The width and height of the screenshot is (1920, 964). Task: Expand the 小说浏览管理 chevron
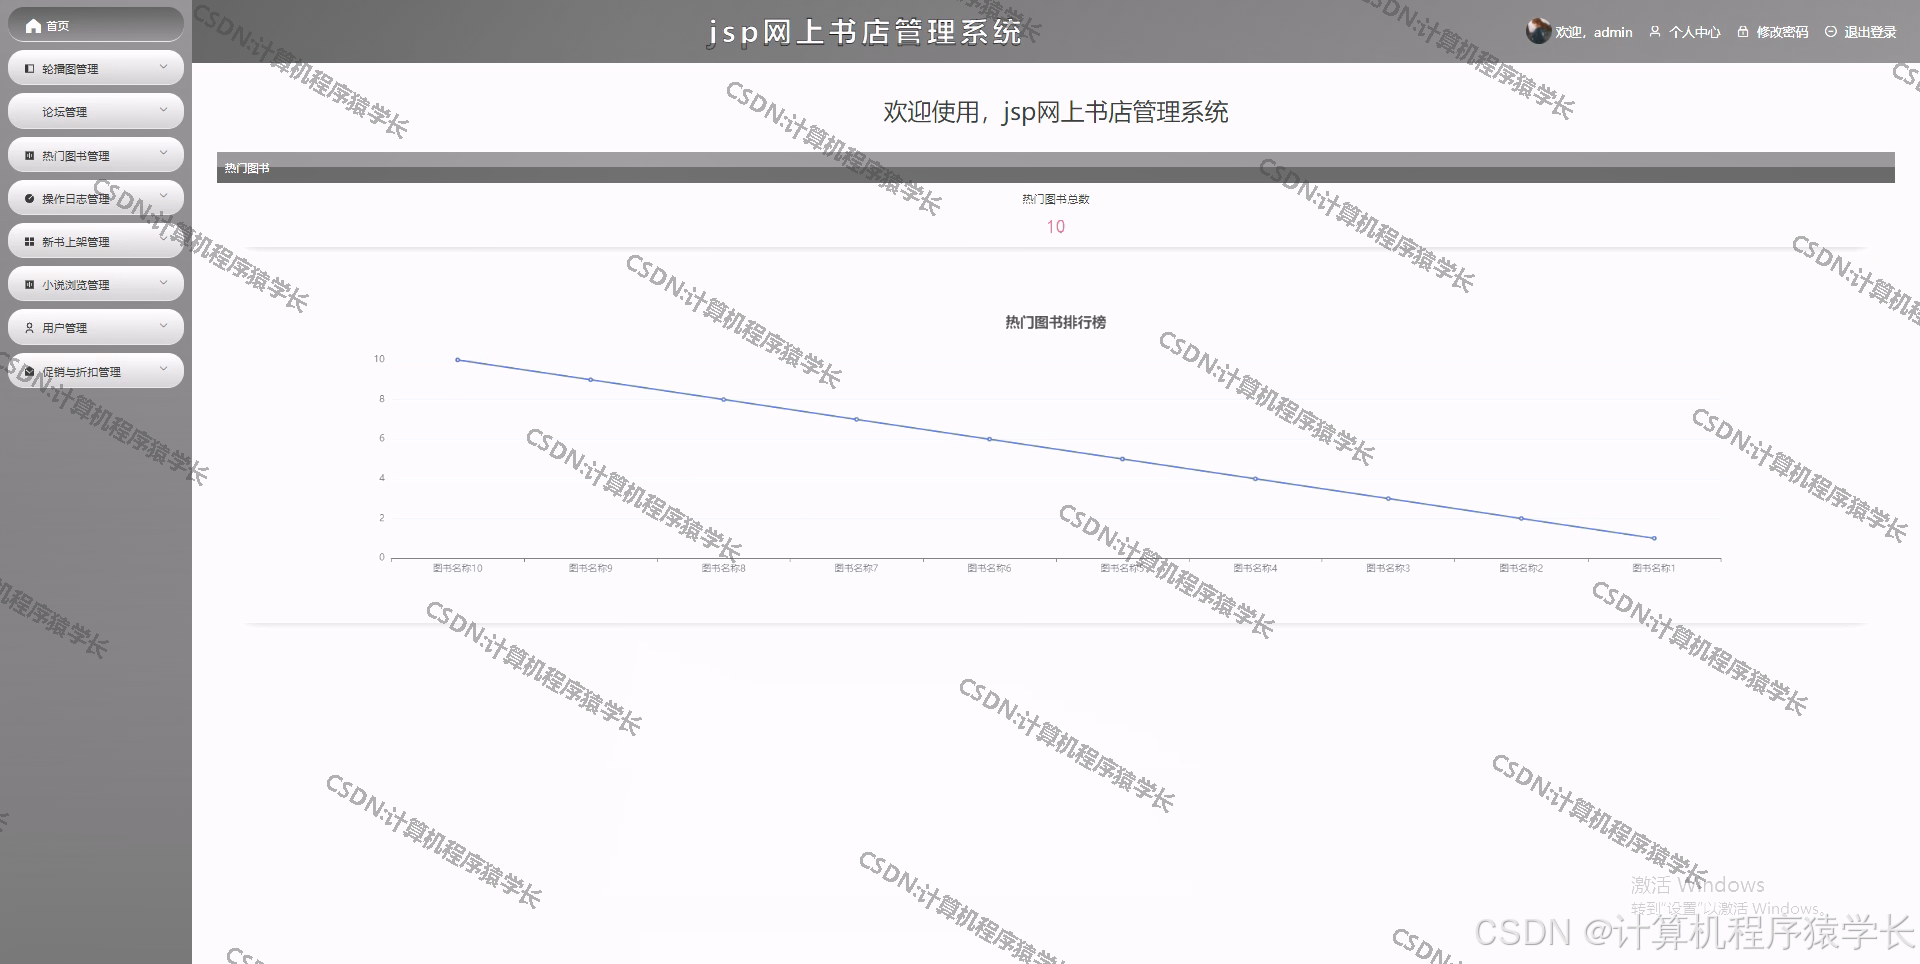(164, 283)
